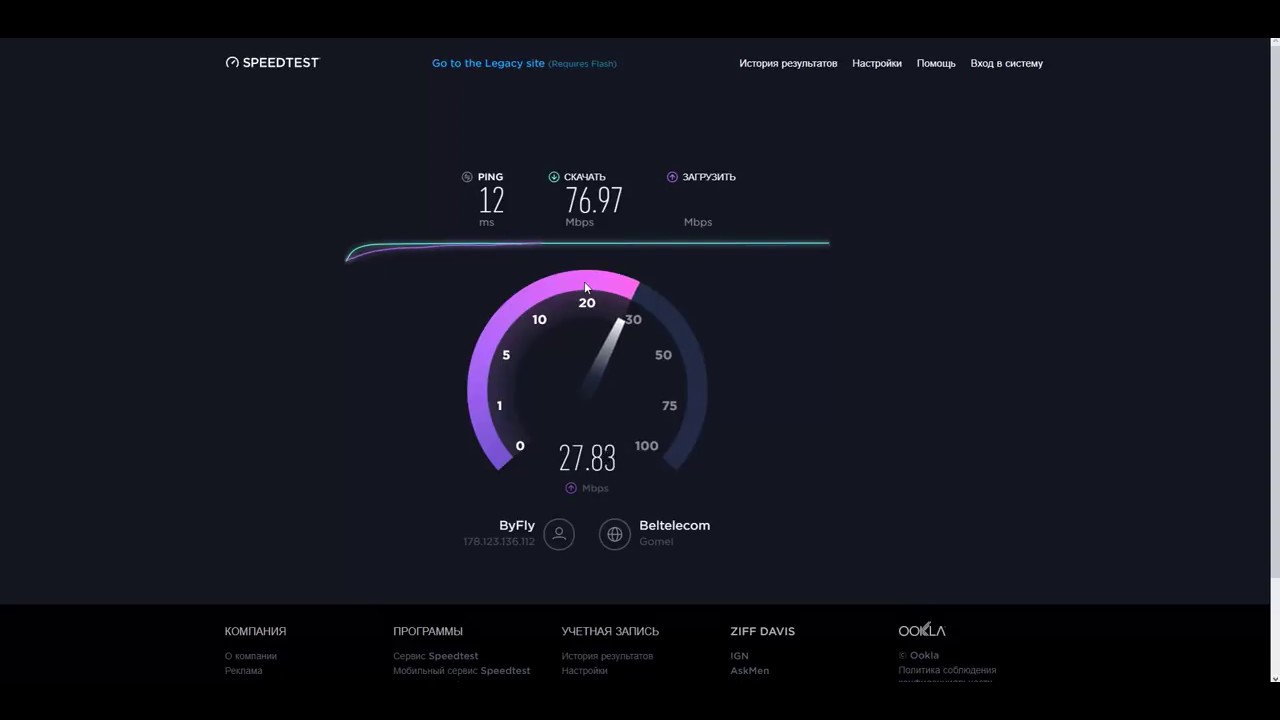Click the 76.97 download speed value

pos(594,200)
